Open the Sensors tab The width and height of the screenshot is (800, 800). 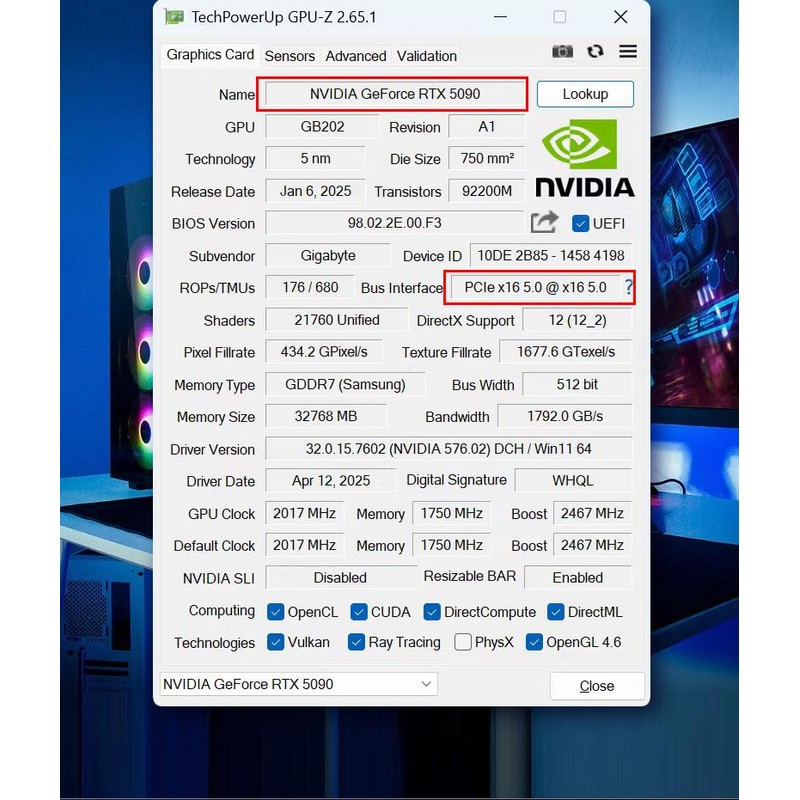tap(289, 56)
